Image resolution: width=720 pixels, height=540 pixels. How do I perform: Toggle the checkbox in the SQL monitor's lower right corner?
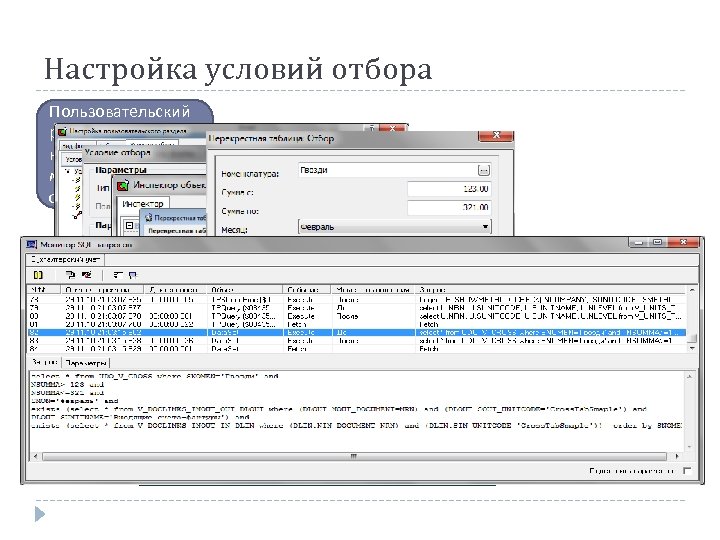[x=687, y=470]
